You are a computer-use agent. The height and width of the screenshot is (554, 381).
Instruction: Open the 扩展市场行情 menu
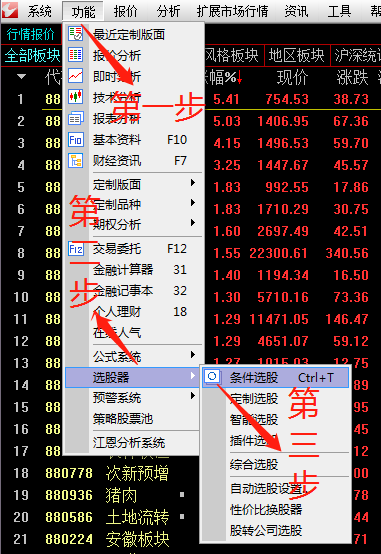click(233, 11)
